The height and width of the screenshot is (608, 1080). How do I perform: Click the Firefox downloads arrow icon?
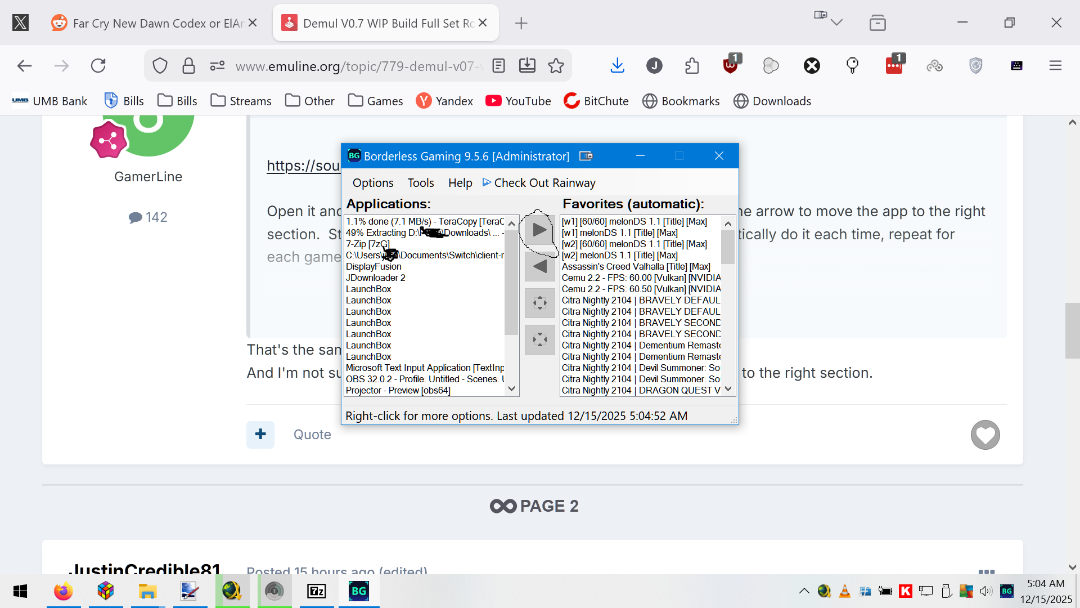(x=617, y=65)
